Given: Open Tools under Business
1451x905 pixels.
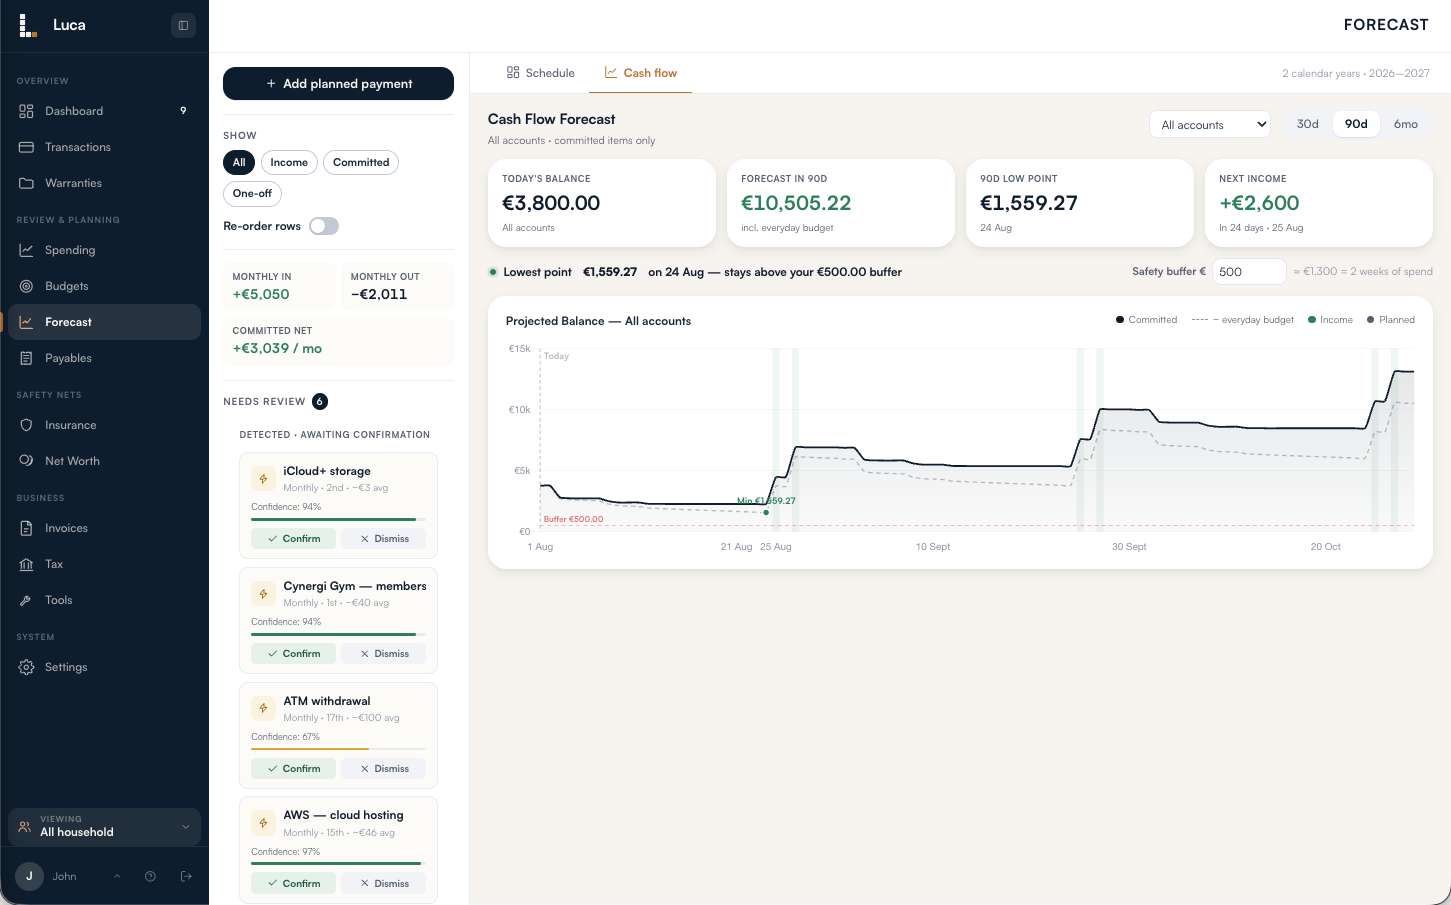Looking at the screenshot, I should [x=104, y=600].
